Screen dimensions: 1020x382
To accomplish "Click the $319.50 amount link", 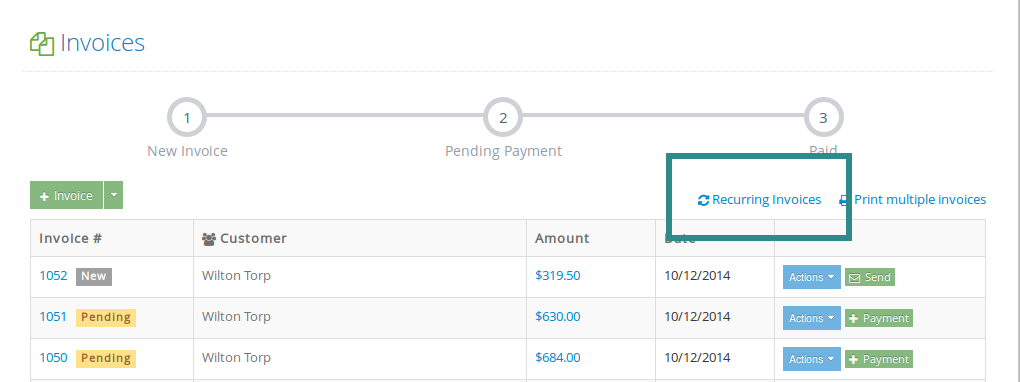I will click(x=557, y=276).
